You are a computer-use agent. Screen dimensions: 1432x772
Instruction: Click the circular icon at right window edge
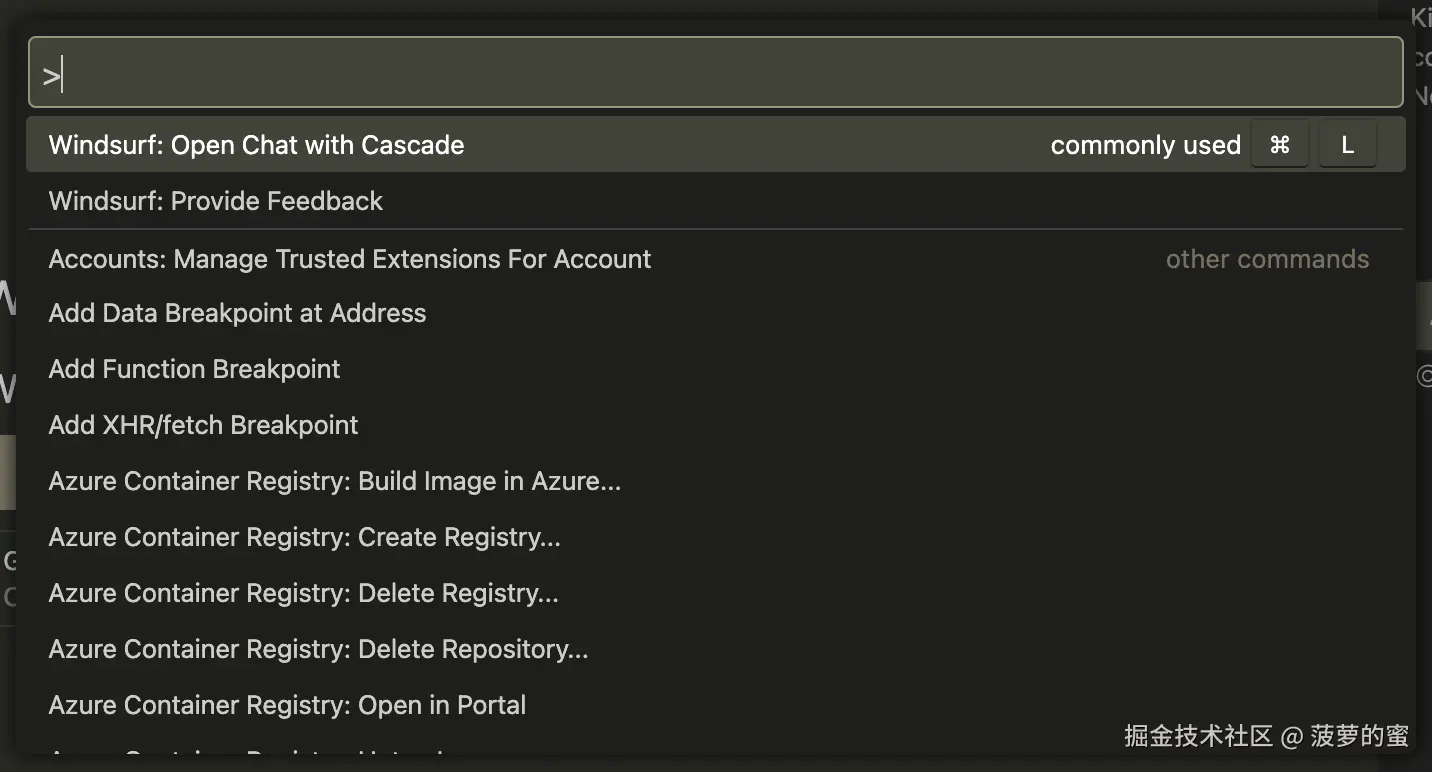click(1425, 376)
